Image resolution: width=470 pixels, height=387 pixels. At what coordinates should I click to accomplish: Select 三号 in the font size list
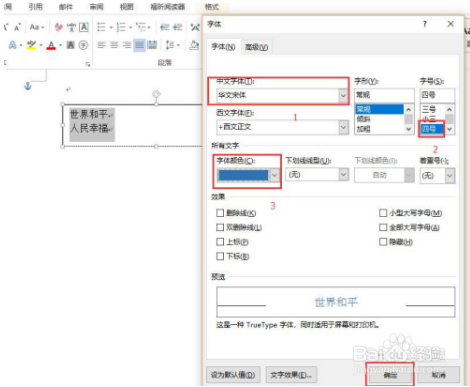(432, 109)
